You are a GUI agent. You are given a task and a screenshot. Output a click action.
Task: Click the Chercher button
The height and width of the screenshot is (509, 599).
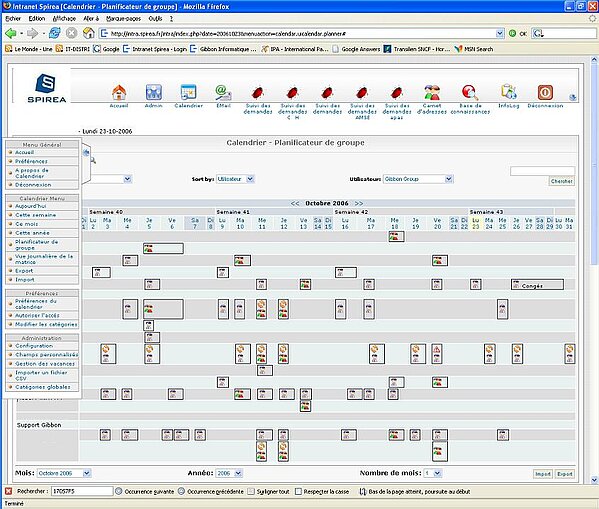point(561,181)
